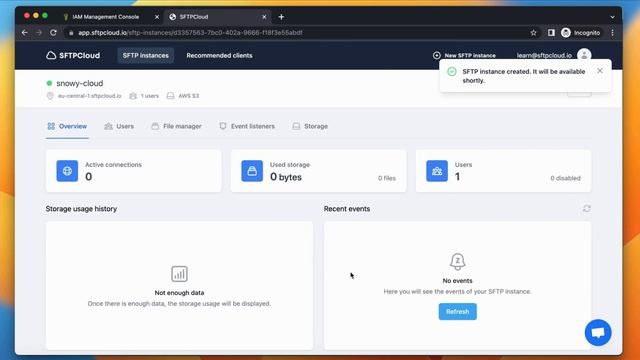This screenshot has height=360, width=640.
Task: Click green status dot beside snowy-cloud
Action: click(49, 83)
